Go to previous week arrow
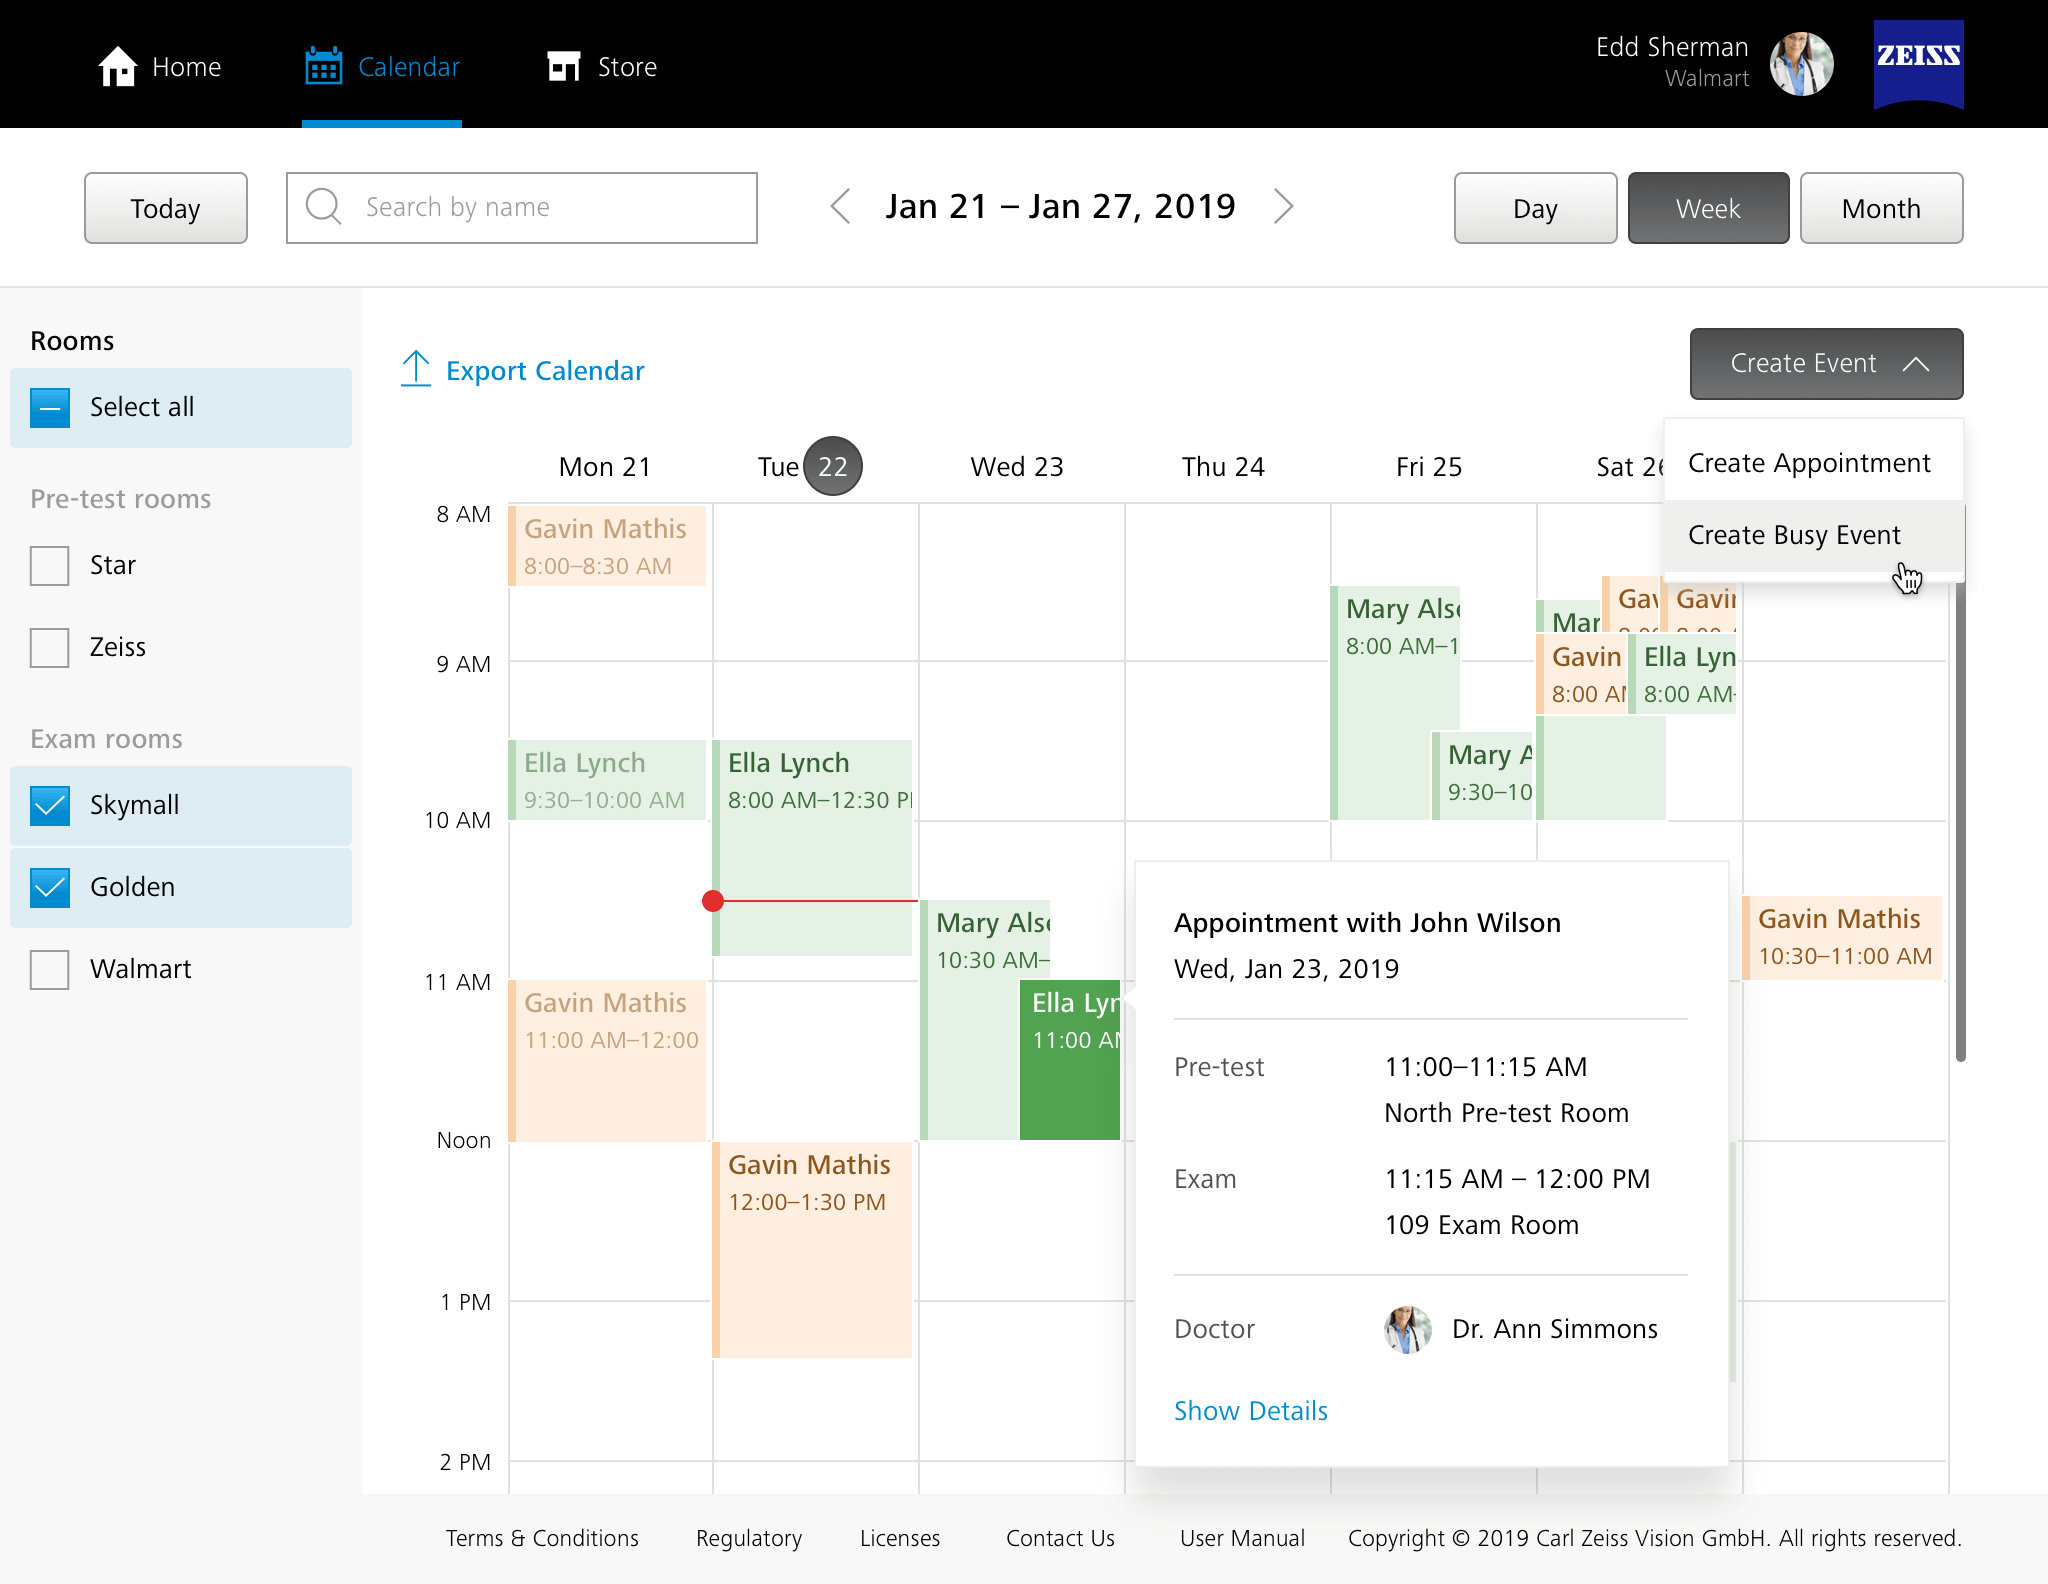 click(x=840, y=207)
